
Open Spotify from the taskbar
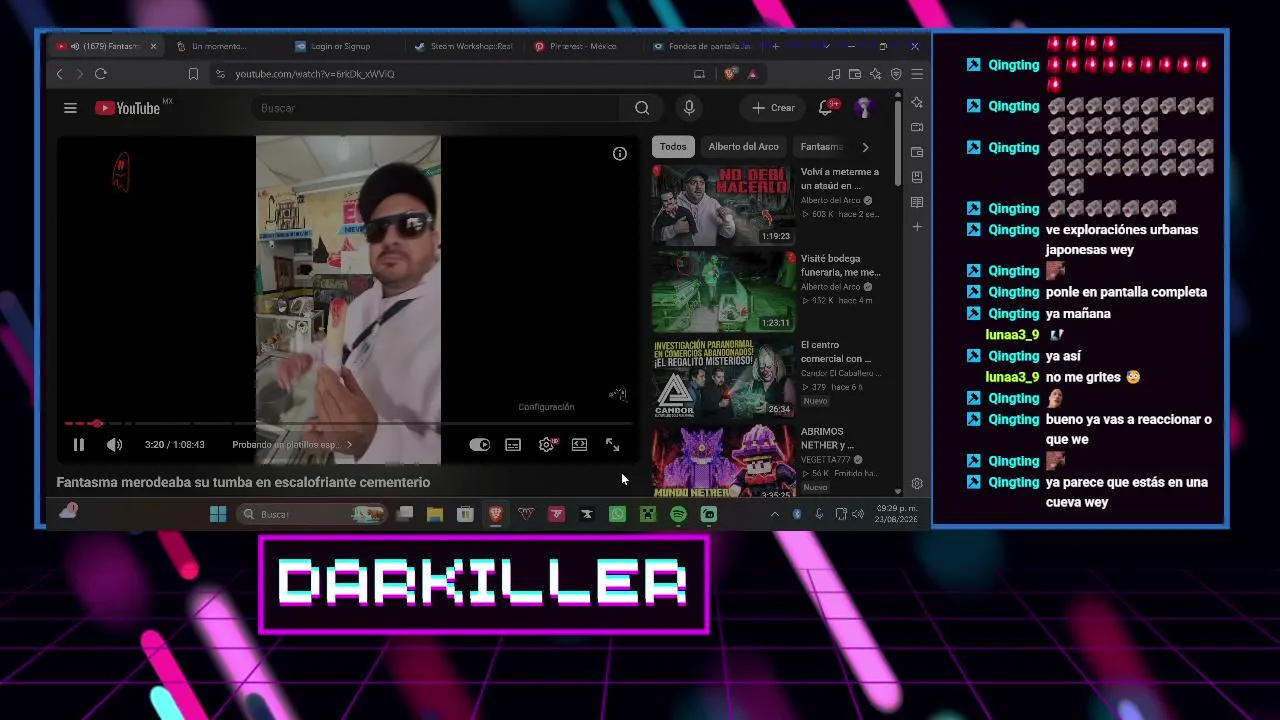click(678, 514)
